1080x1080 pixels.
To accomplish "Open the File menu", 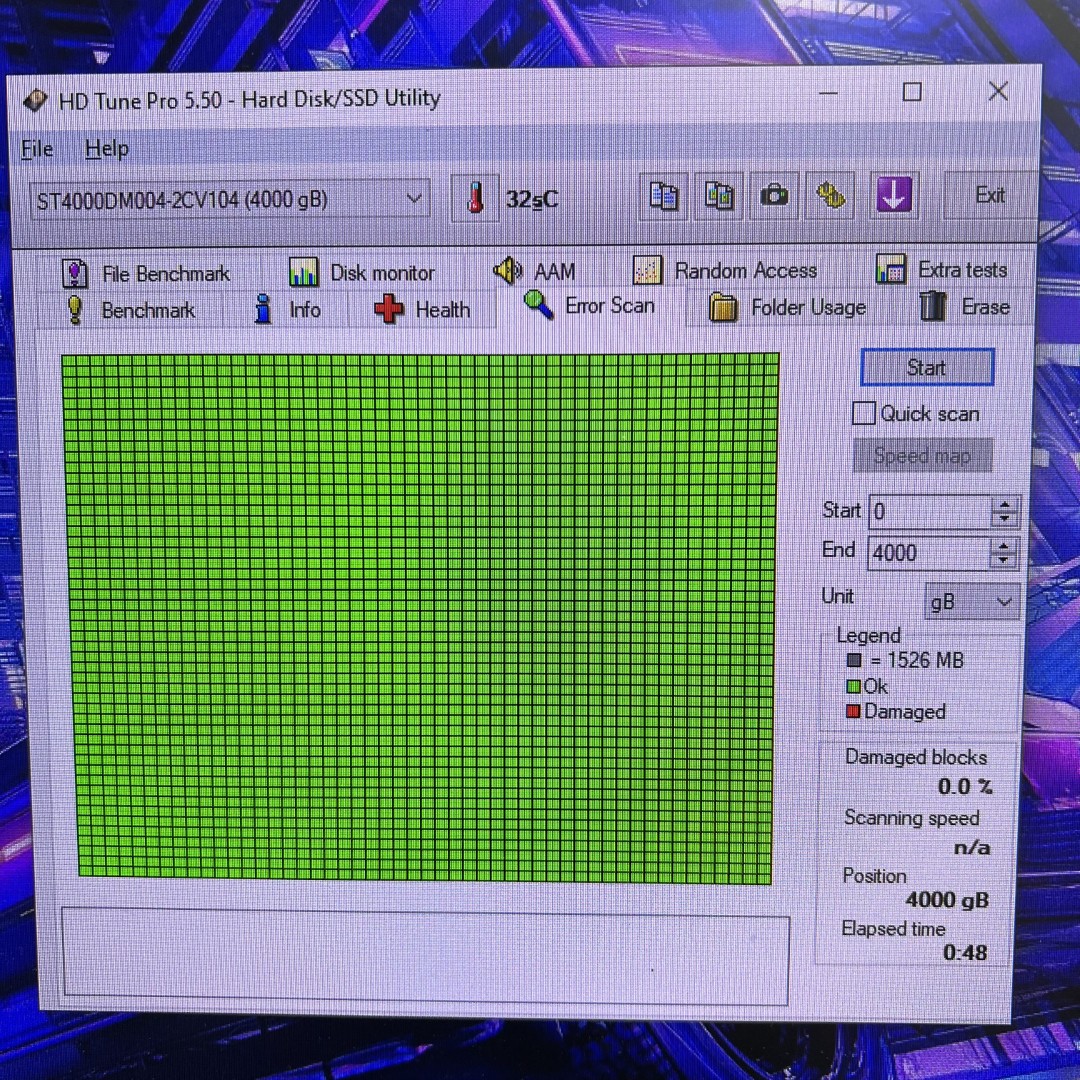I will (x=37, y=149).
